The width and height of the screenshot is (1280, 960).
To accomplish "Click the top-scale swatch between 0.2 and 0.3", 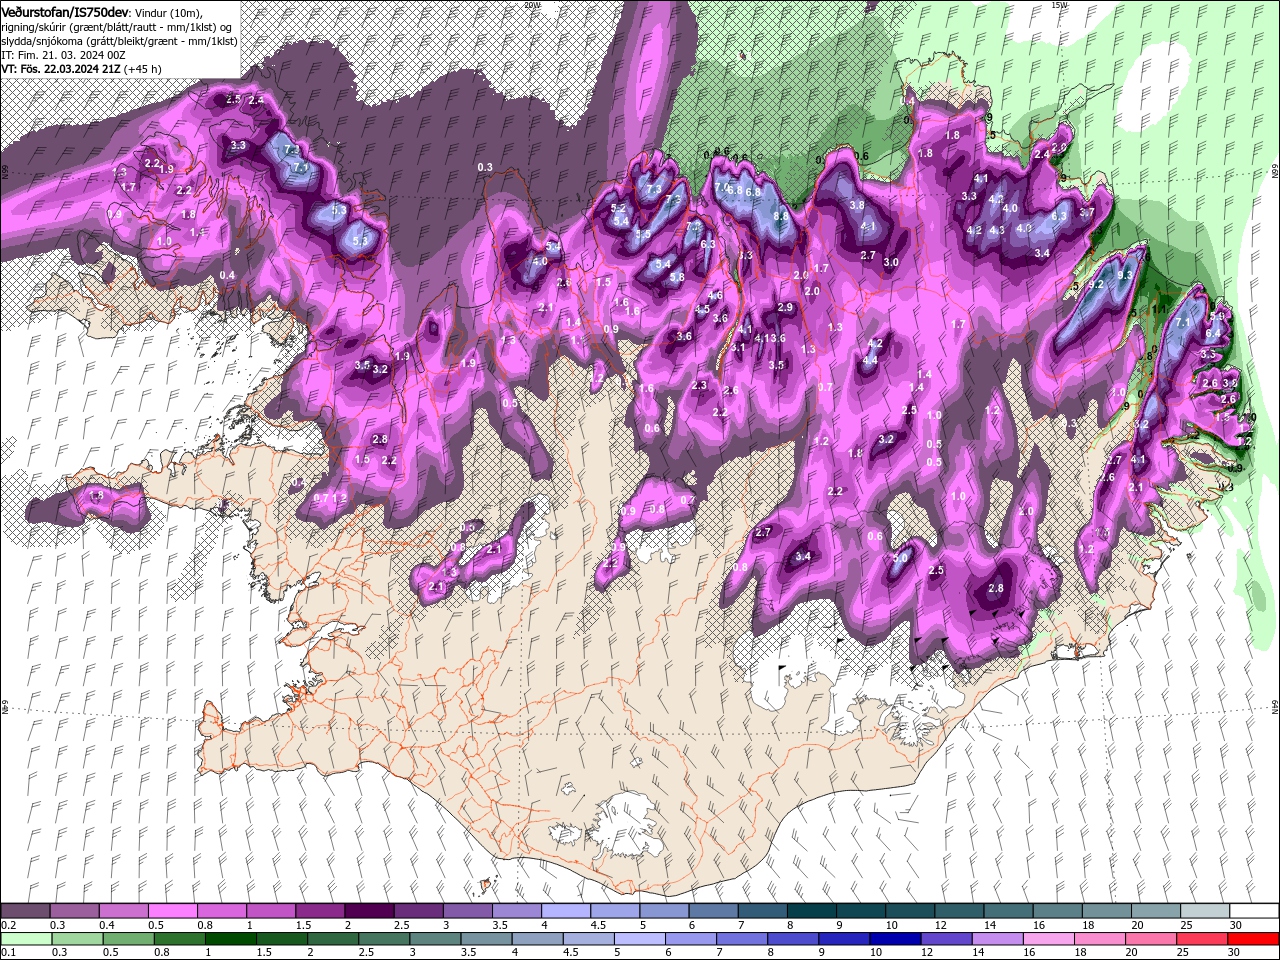I will click(26, 911).
